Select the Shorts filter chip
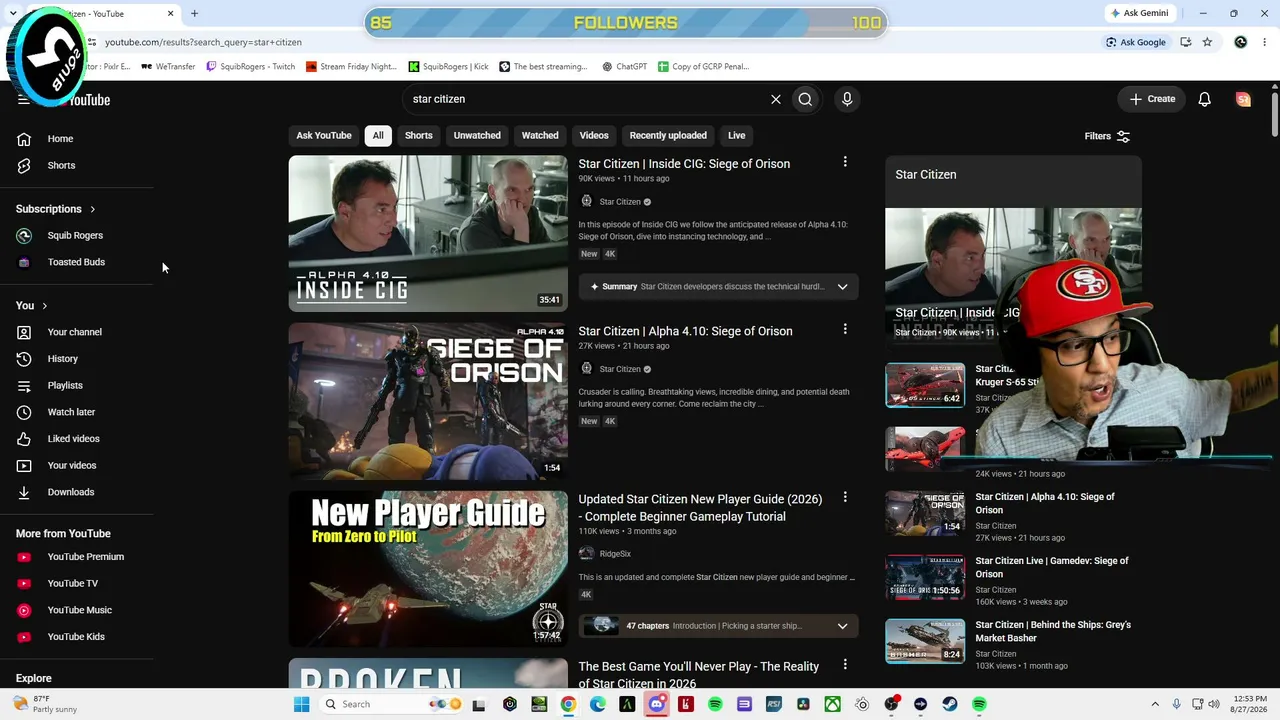Screen dimensions: 1280x720 [419, 136]
